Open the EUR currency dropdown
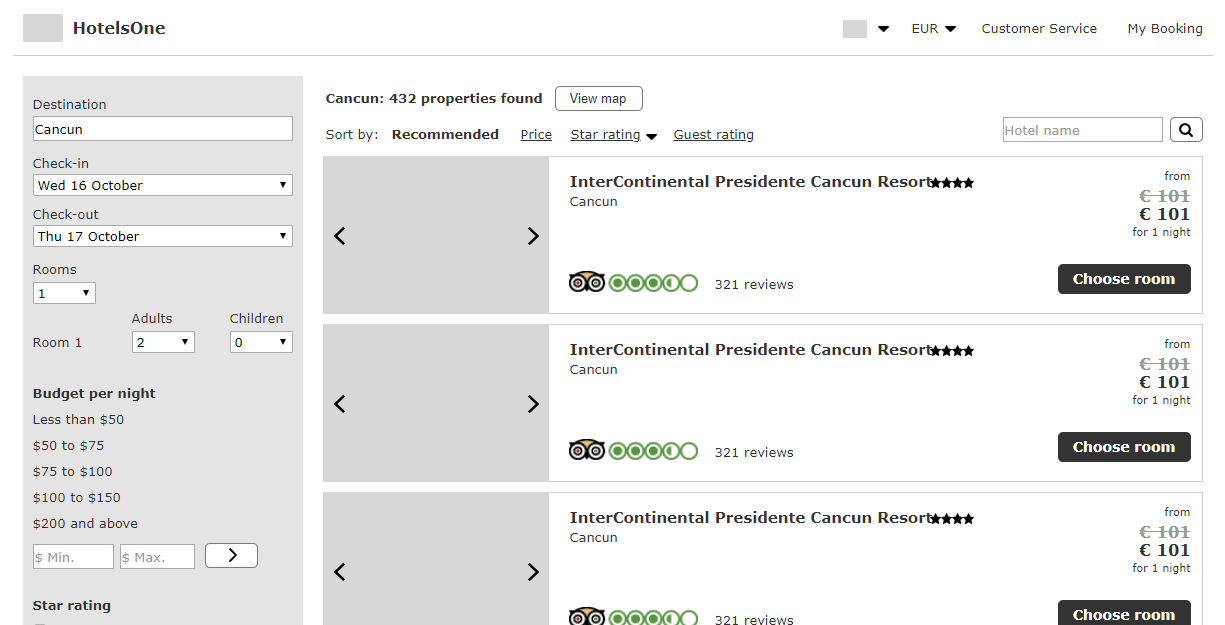Screen dimensions: 1225x625 coord(934,29)
